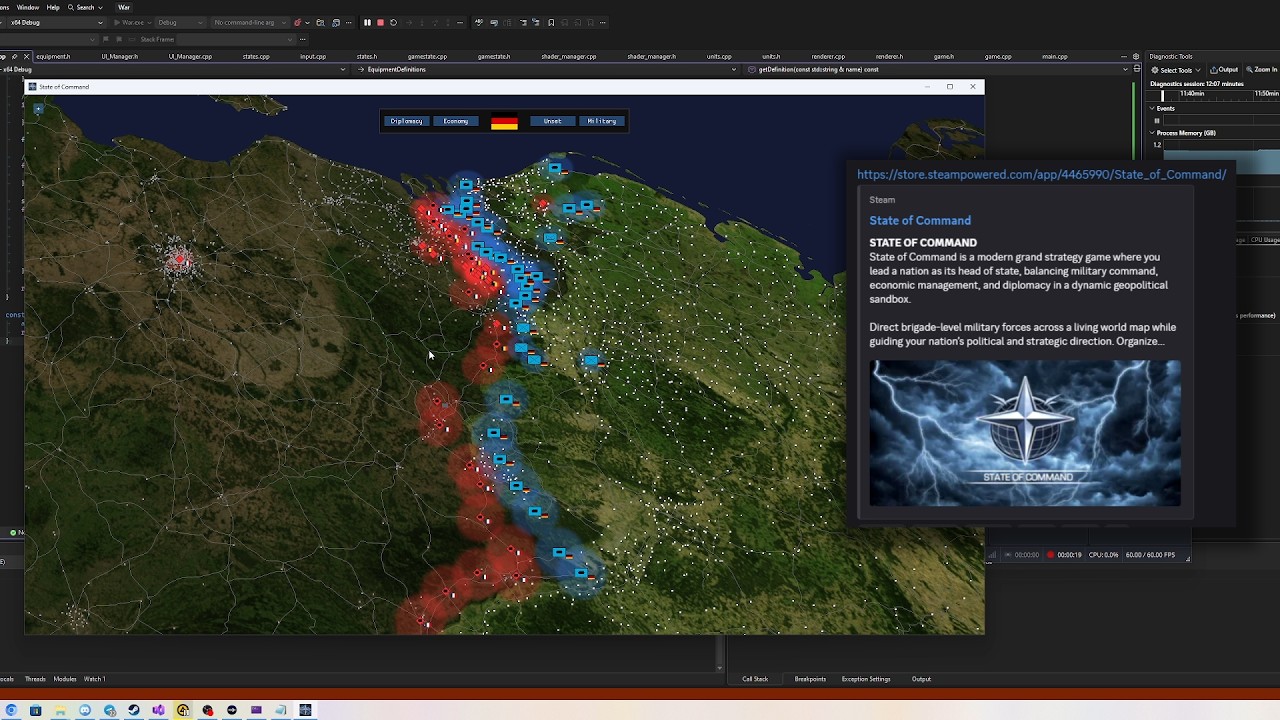
Task: Click the Steam icon in the taskbar
Action: click(x=133, y=710)
